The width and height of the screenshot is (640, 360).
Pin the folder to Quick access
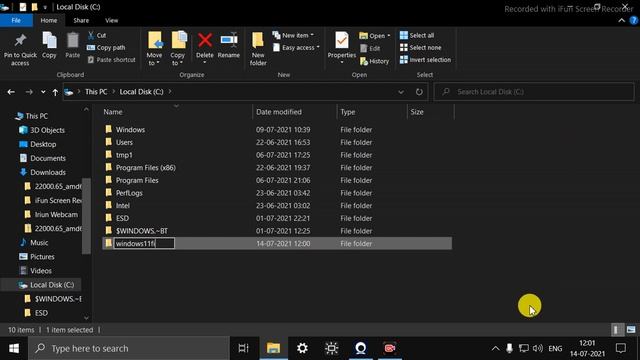(x=20, y=49)
